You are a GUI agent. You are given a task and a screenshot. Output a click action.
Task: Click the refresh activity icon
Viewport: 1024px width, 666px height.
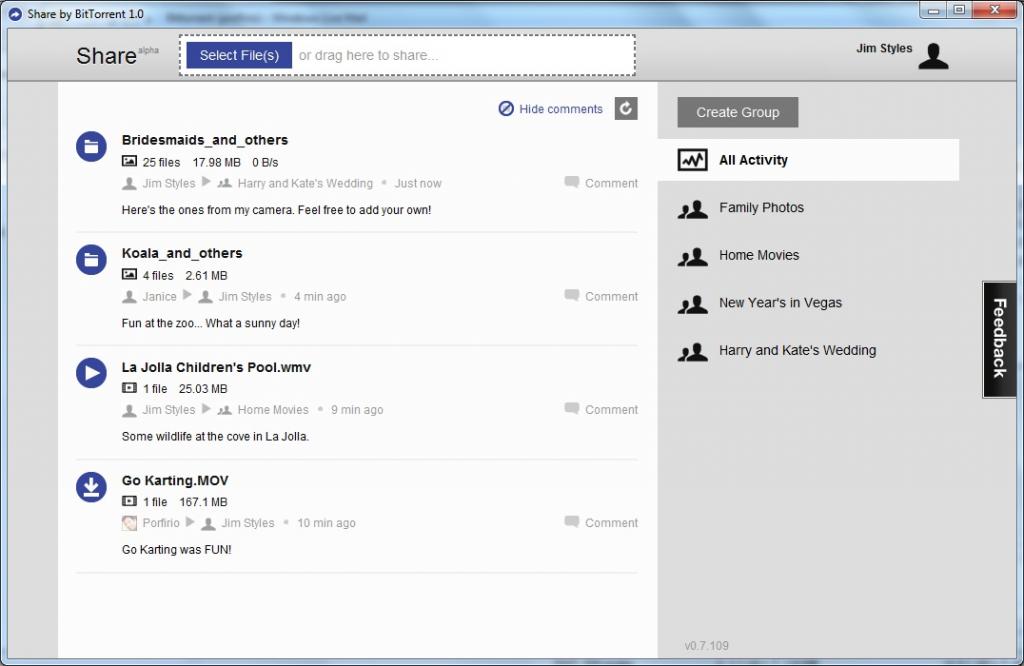[x=626, y=108]
